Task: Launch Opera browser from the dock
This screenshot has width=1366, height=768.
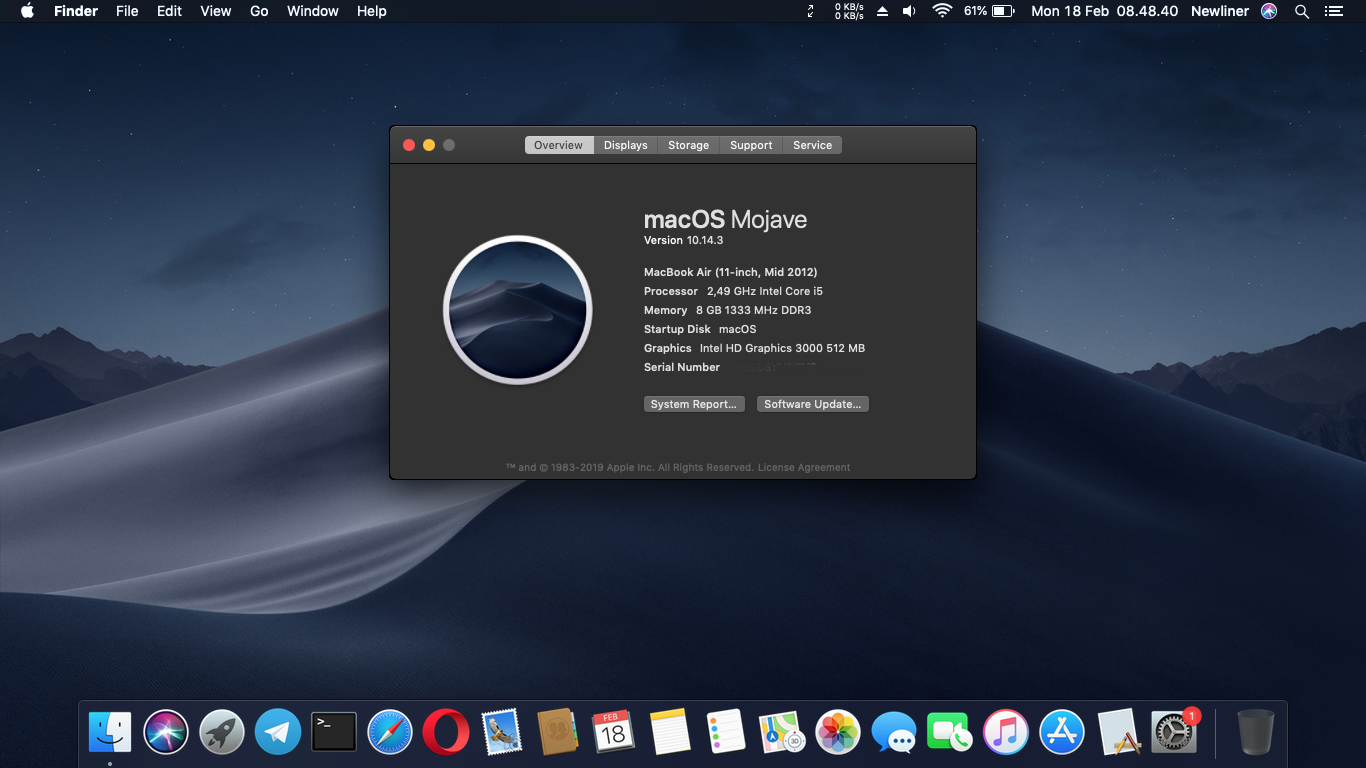Action: 446,732
